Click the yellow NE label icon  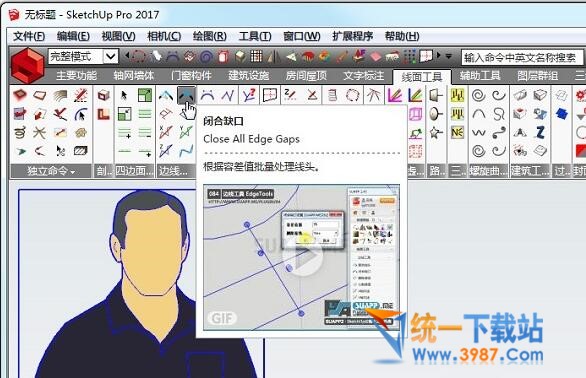click(457, 132)
